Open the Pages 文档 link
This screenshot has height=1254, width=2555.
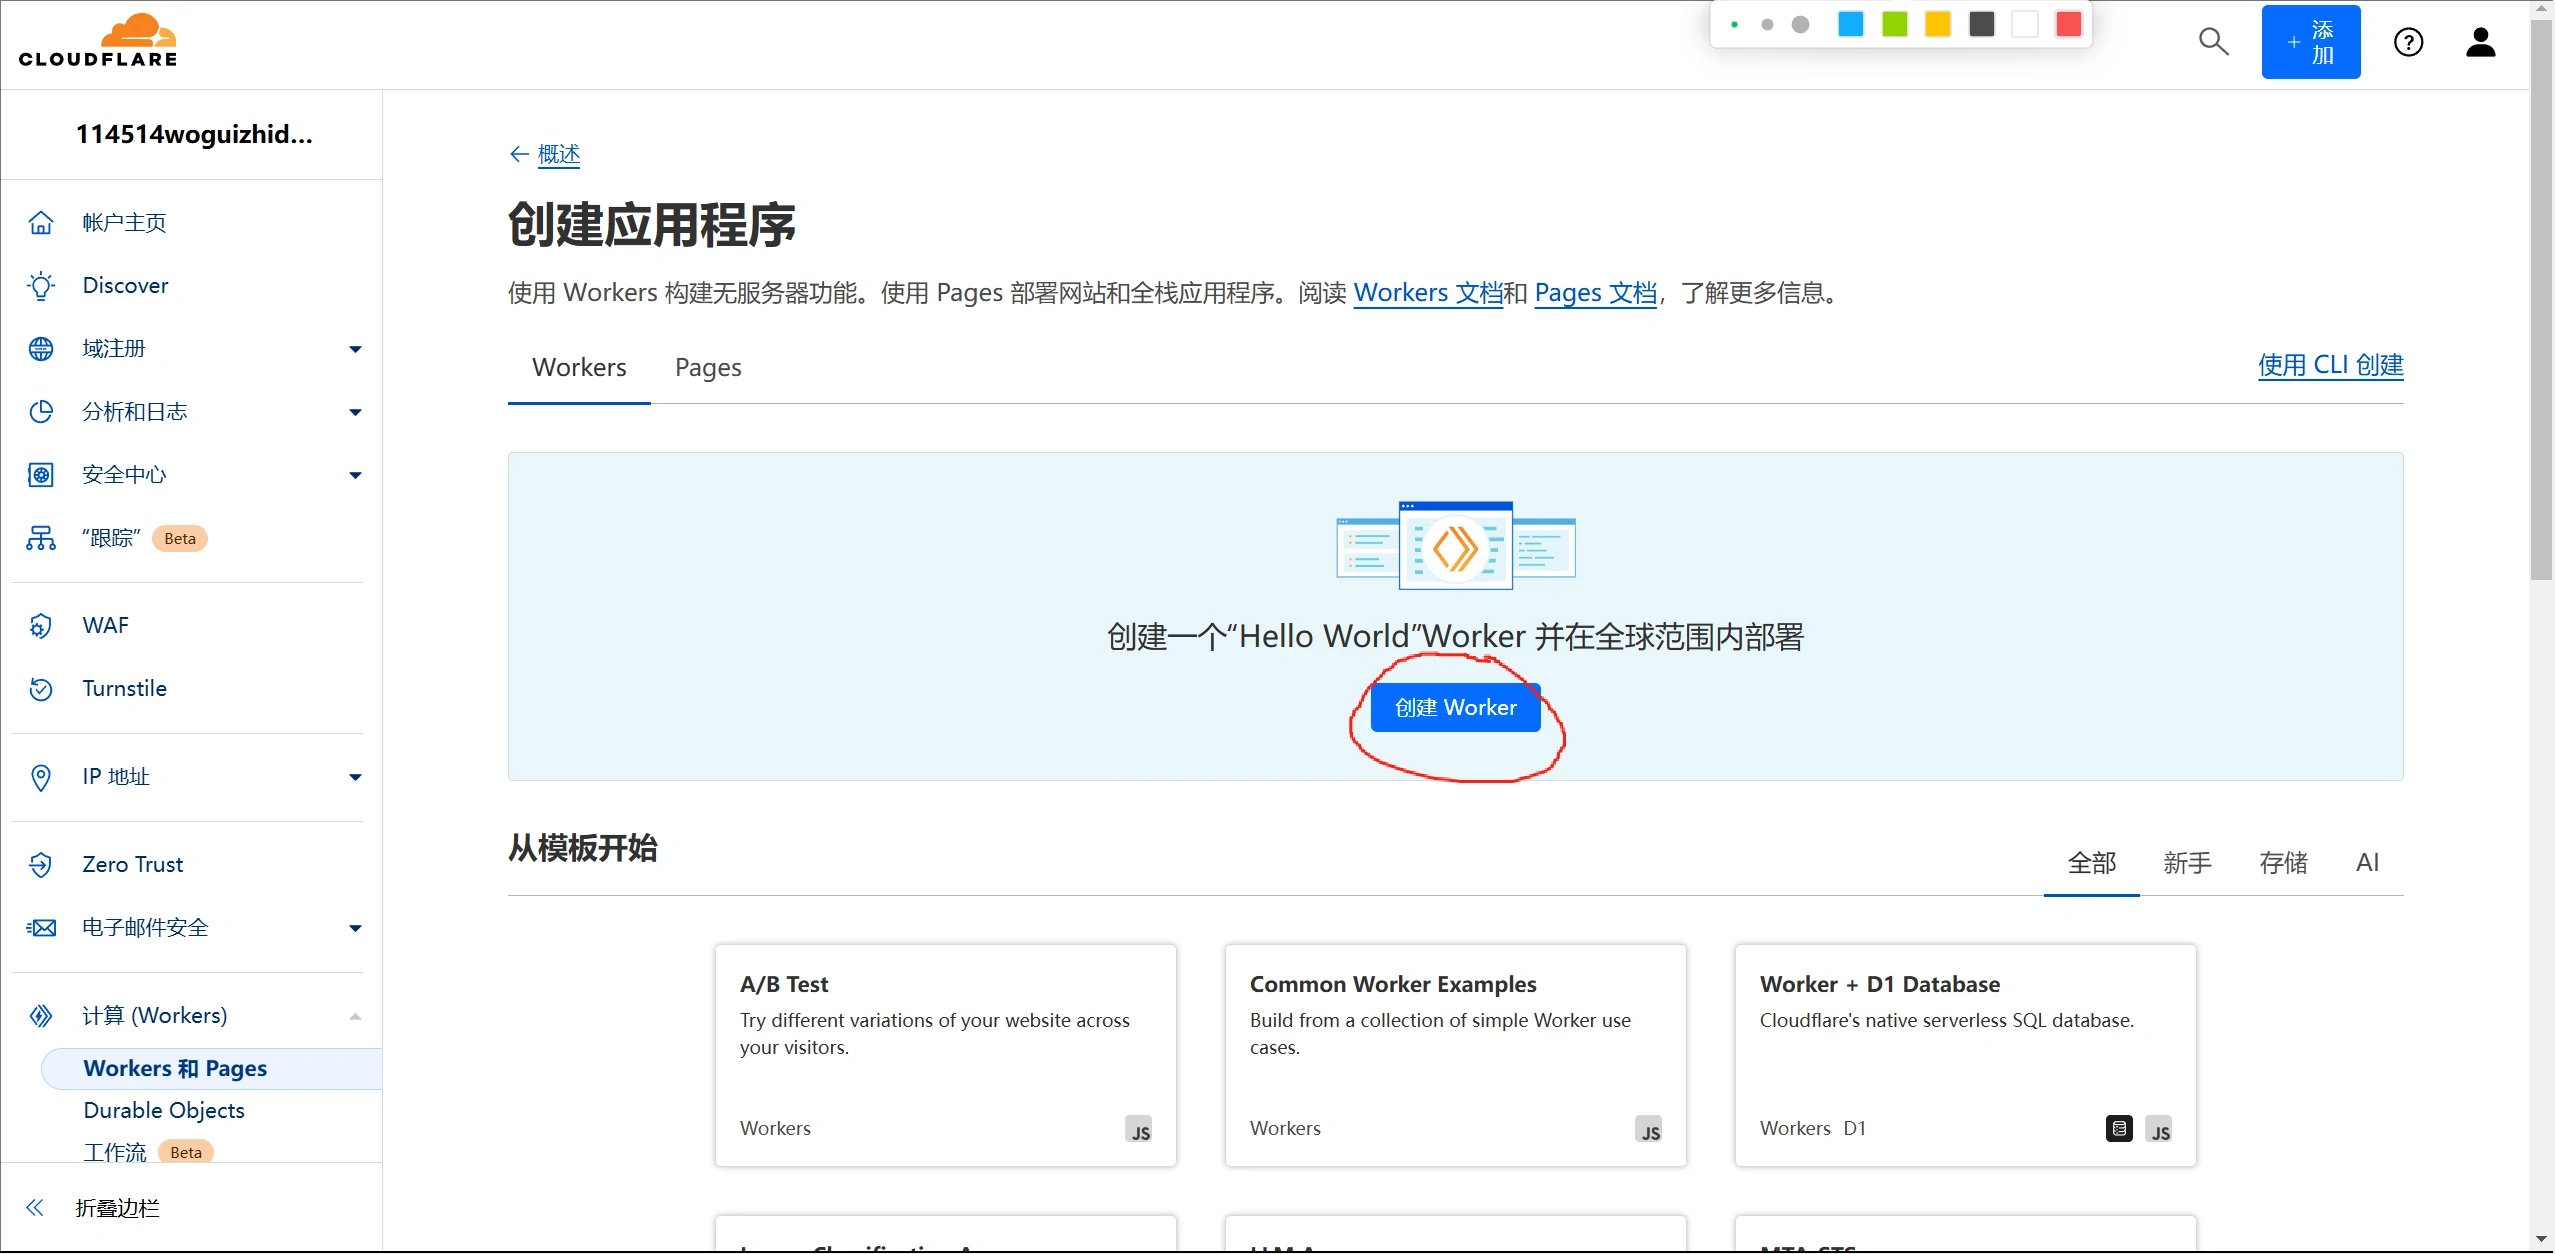pyautogui.click(x=1596, y=293)
